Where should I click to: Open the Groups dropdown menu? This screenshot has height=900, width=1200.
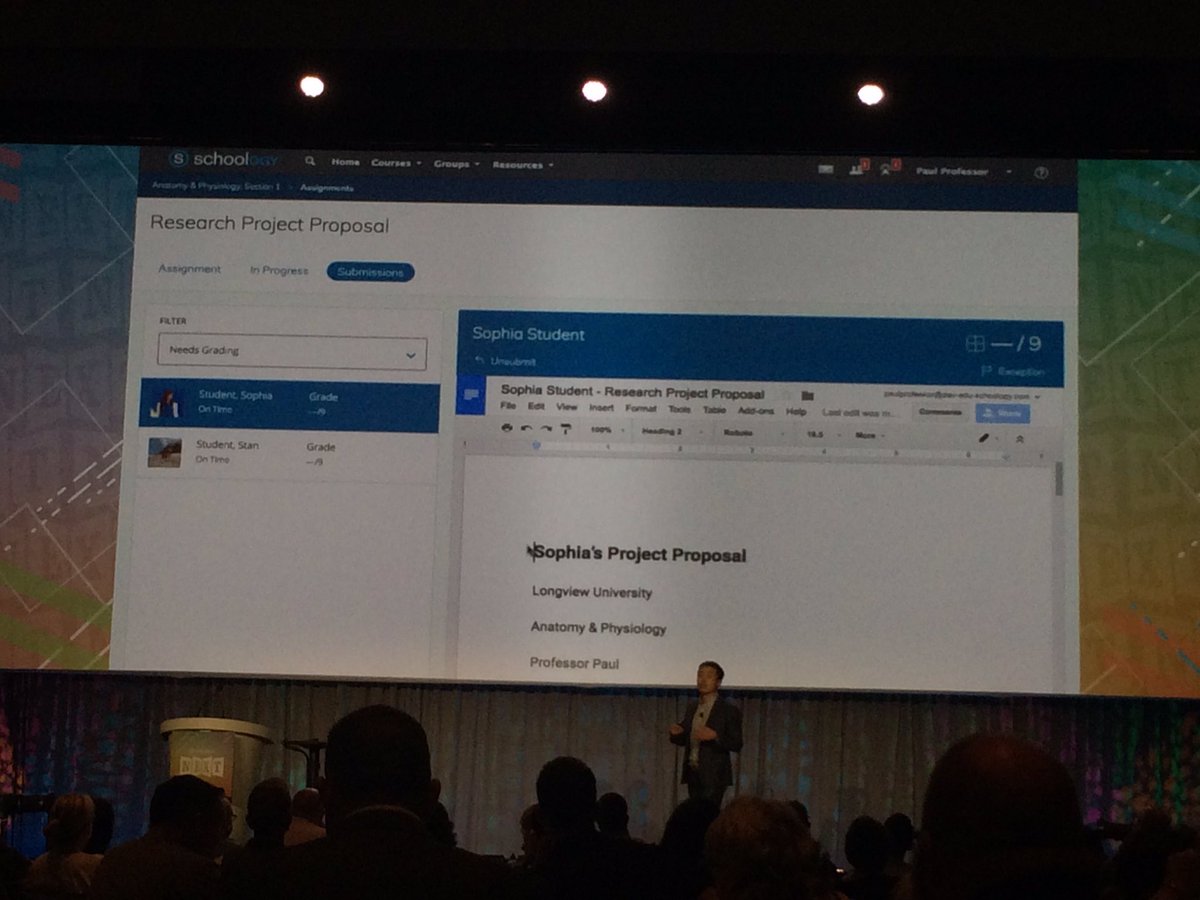coord(457,164)
